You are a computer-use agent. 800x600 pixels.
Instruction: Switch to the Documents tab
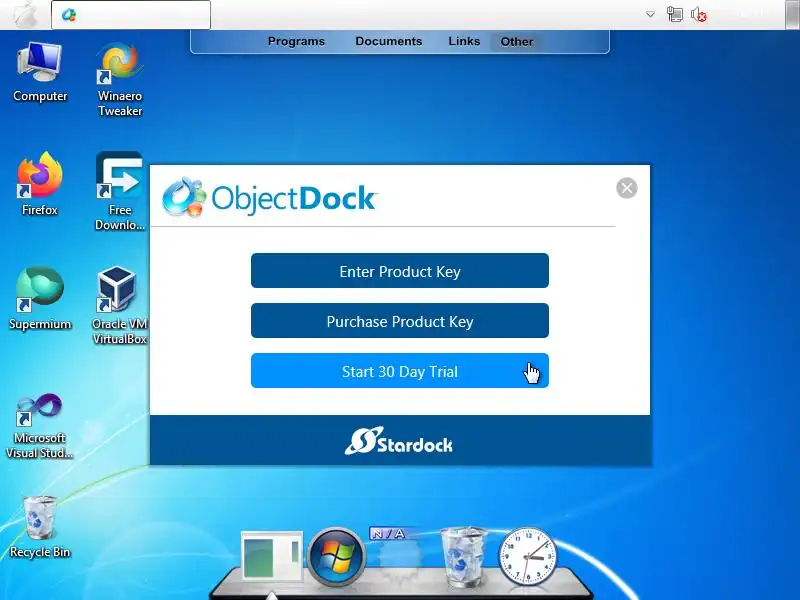point(389,41)
